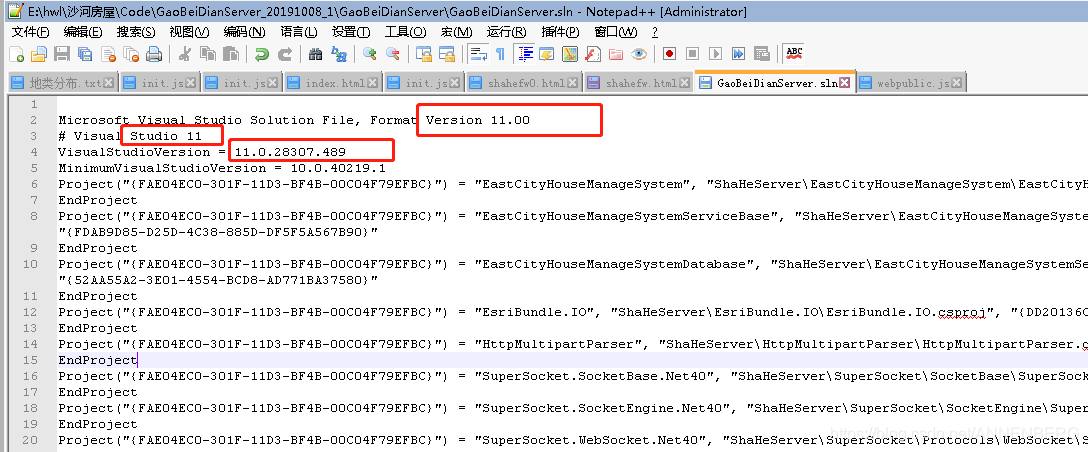Screen dimensions: 1088x452
Task: Toggle file monitoring eye icon
Action: 638,54
